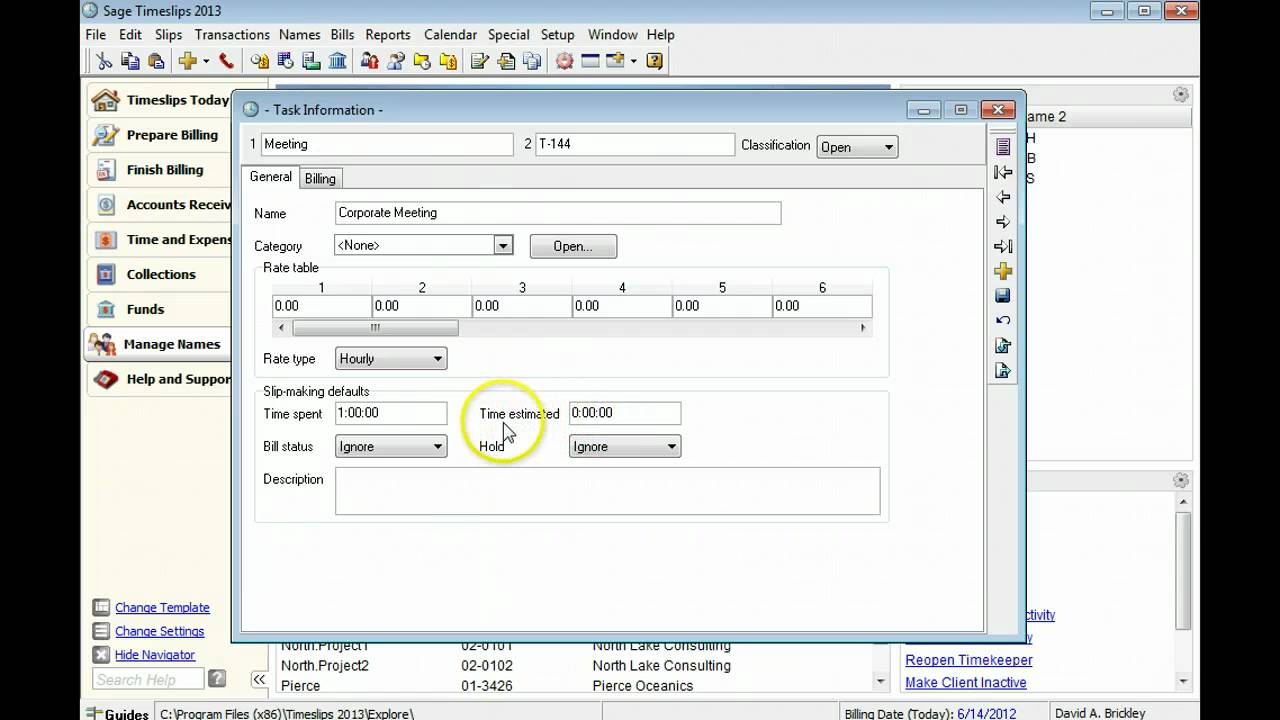Click the calendar with clock toolbar icon
The image size is (1280, 720).
pos(285,61)
